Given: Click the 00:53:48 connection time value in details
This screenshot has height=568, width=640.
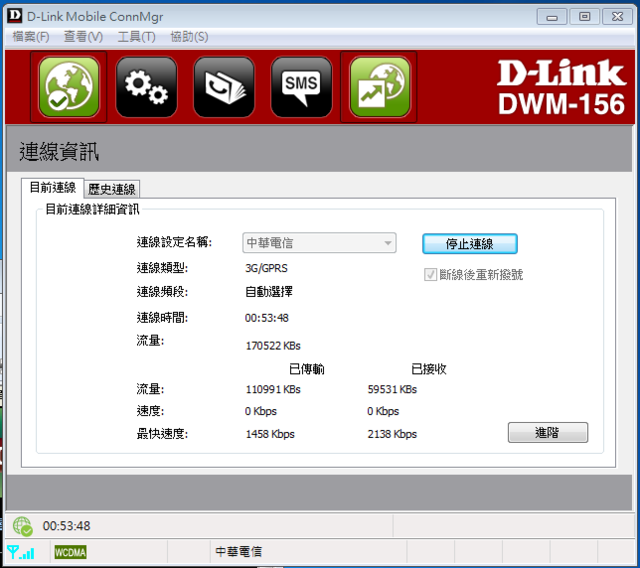Looking at the screenshot, I should 267,318.
